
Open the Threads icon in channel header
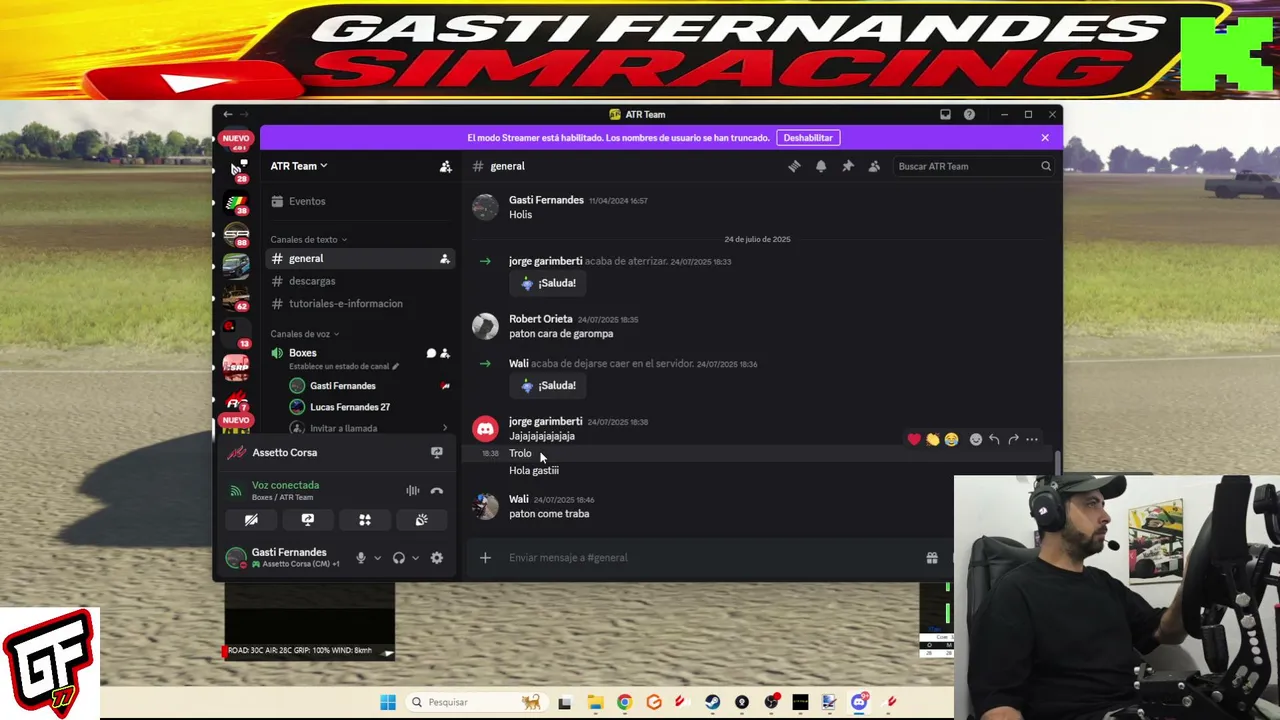794,166
